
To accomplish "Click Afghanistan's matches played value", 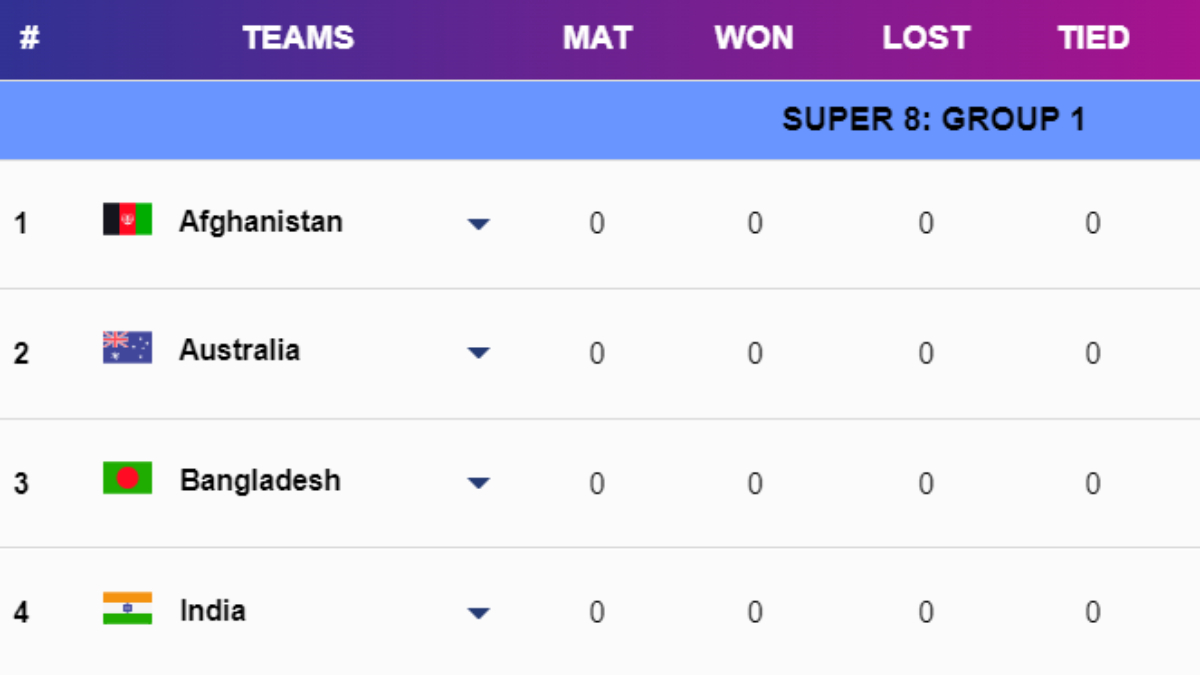I will click(597, 223).
